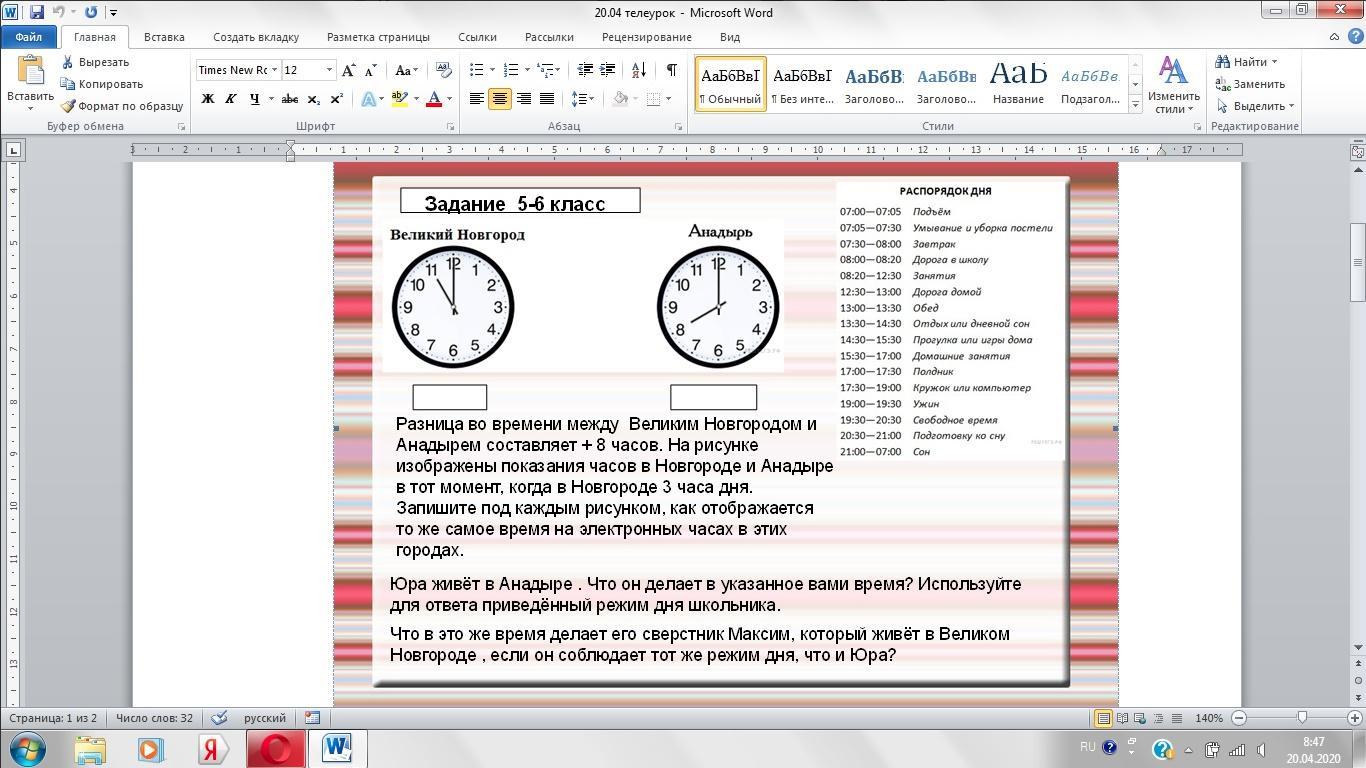
Task: Expand the styles gallery list
Action: click(x=1135, y=104)
